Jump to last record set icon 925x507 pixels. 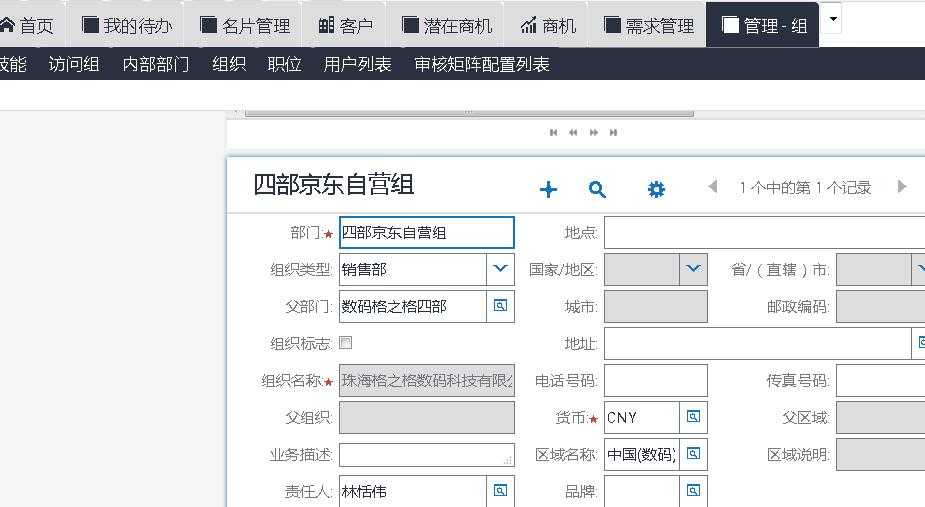[x=614, y=132]
